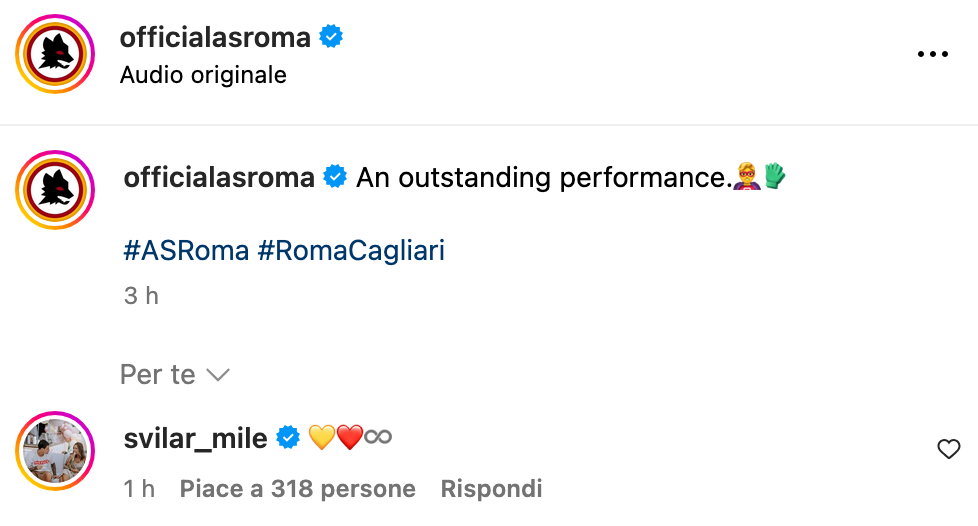Click the "An outstanding performance." caption text
Image resolution: width=978 pixels, height=526 pixels.
(540, 178)
